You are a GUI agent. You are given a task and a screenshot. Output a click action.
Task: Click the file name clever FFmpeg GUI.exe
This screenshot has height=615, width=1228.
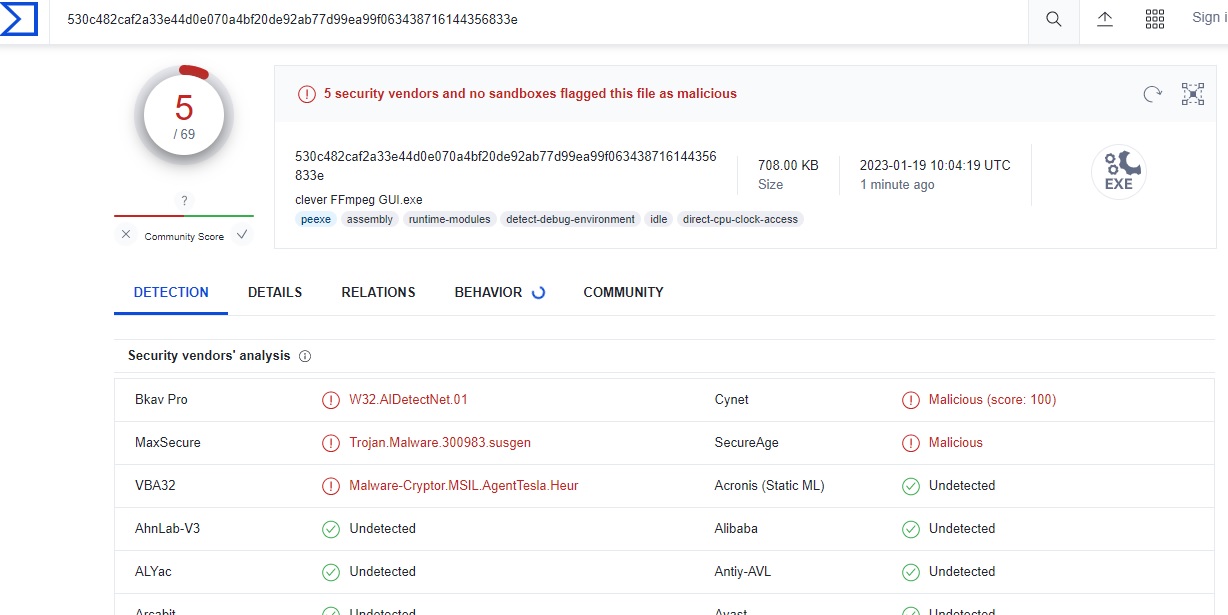pyautogui.click(x=359, y=200)
